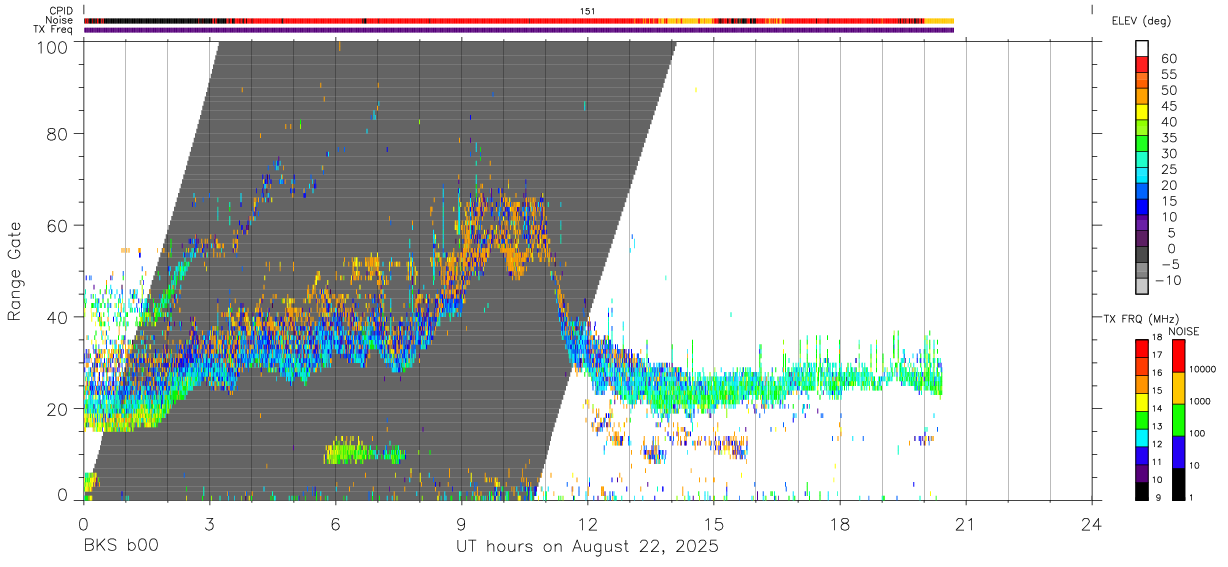1228x567 pixels.
Task: Click the 60 range gate axis tick
Action: [56, 225]
